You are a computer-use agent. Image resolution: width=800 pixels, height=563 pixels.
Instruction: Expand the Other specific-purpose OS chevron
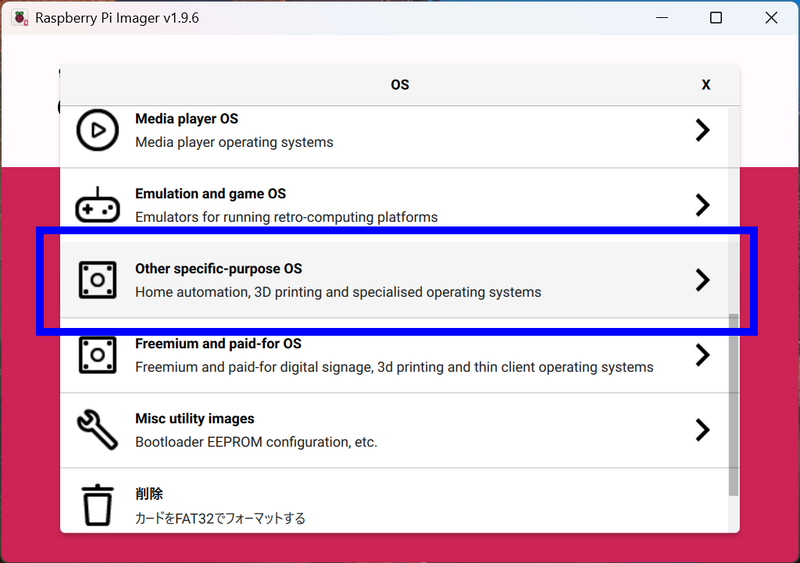[x=703, y=280]
